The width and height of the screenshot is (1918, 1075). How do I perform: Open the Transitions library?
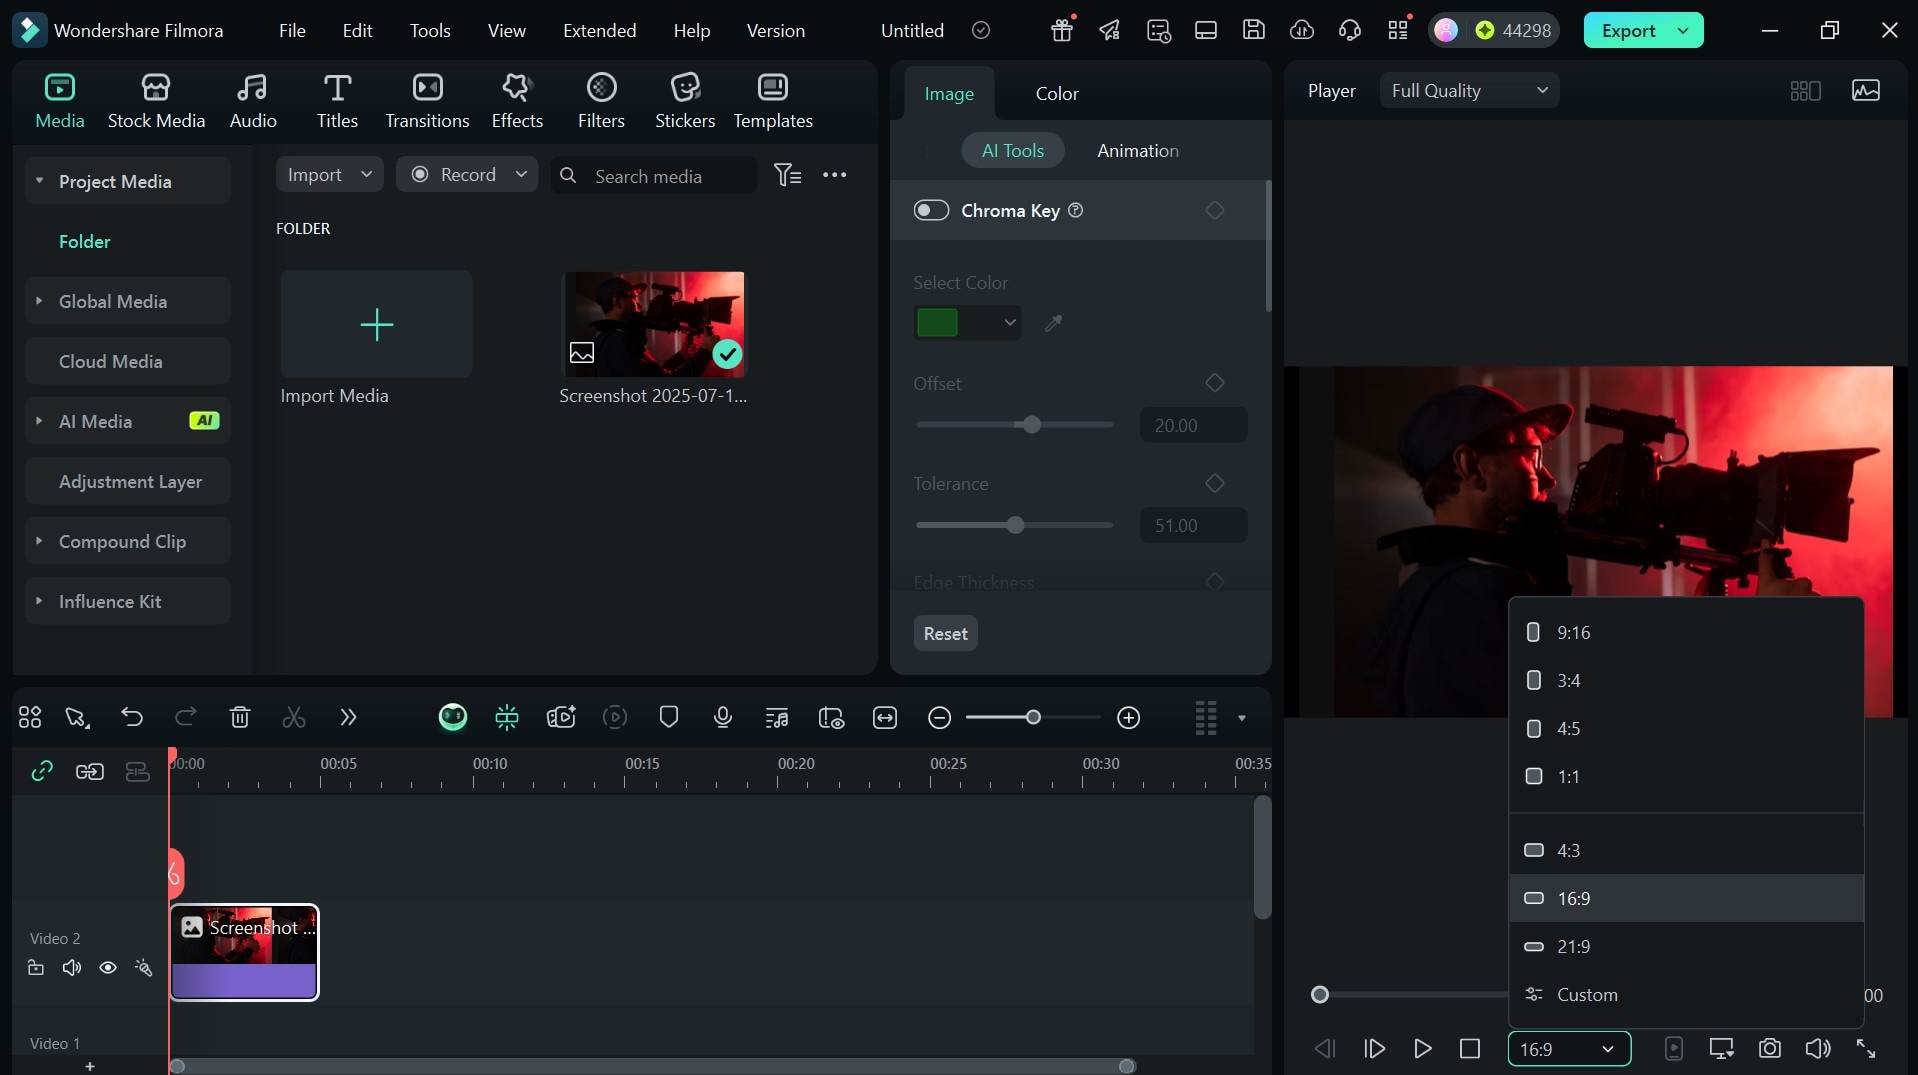click(x=427, y=101)
